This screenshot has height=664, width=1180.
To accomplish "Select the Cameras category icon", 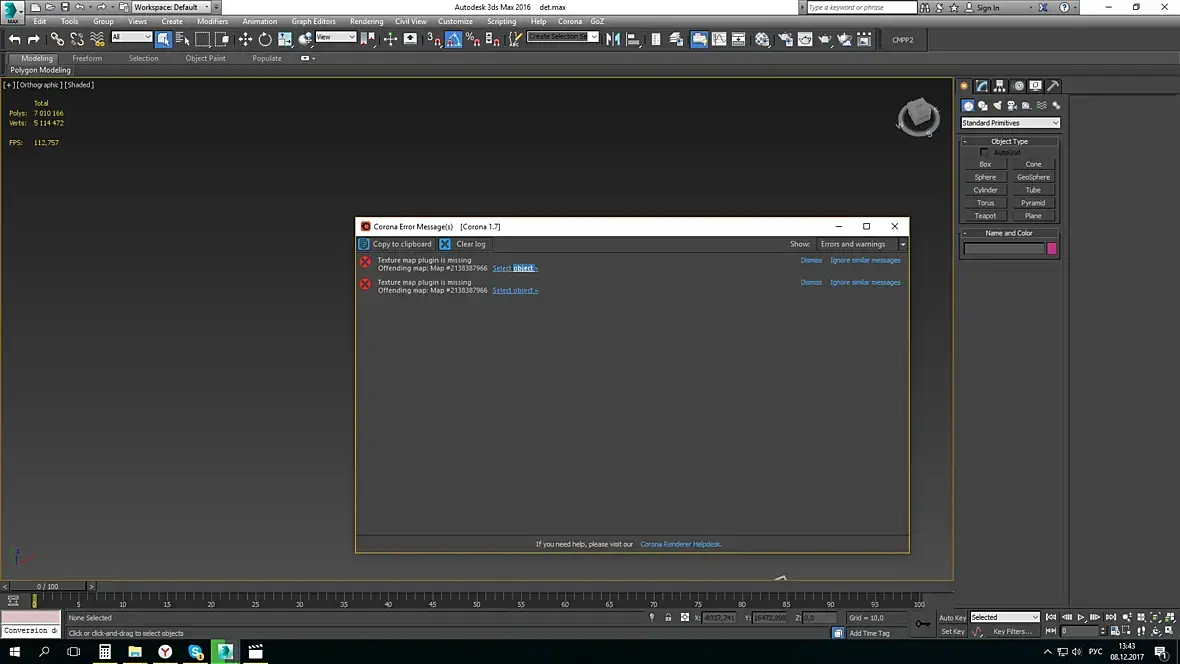I will (1012, 105).
